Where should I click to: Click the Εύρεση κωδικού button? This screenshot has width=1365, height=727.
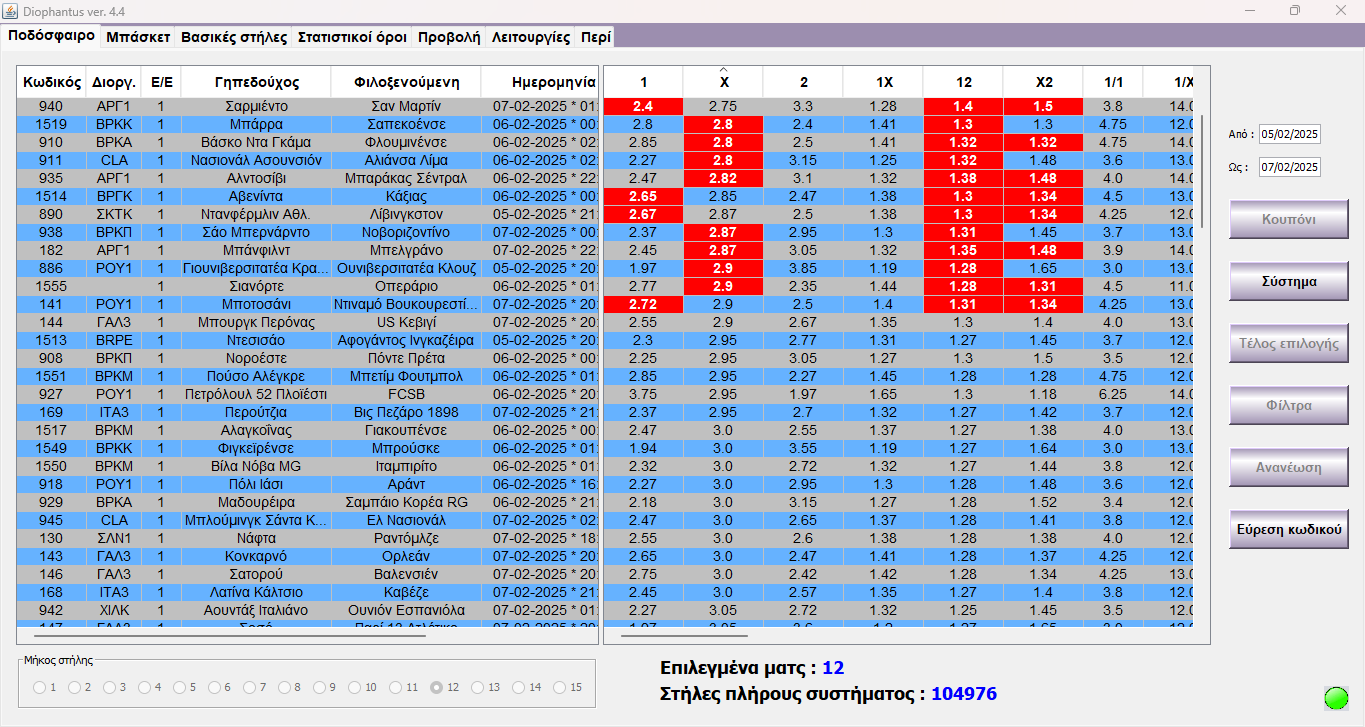click(1289, 529)
